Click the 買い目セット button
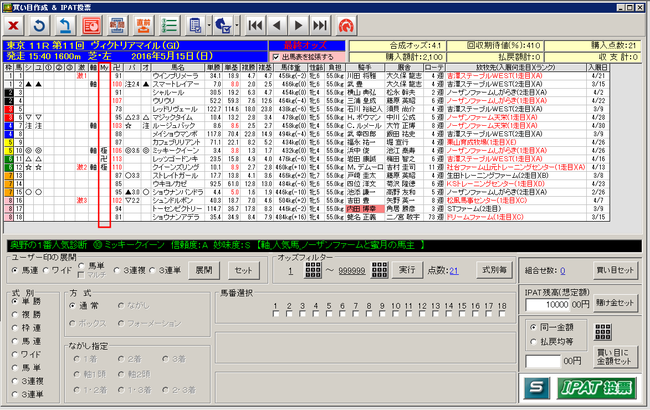Screen dimensions: 650x410 [615, 270]
